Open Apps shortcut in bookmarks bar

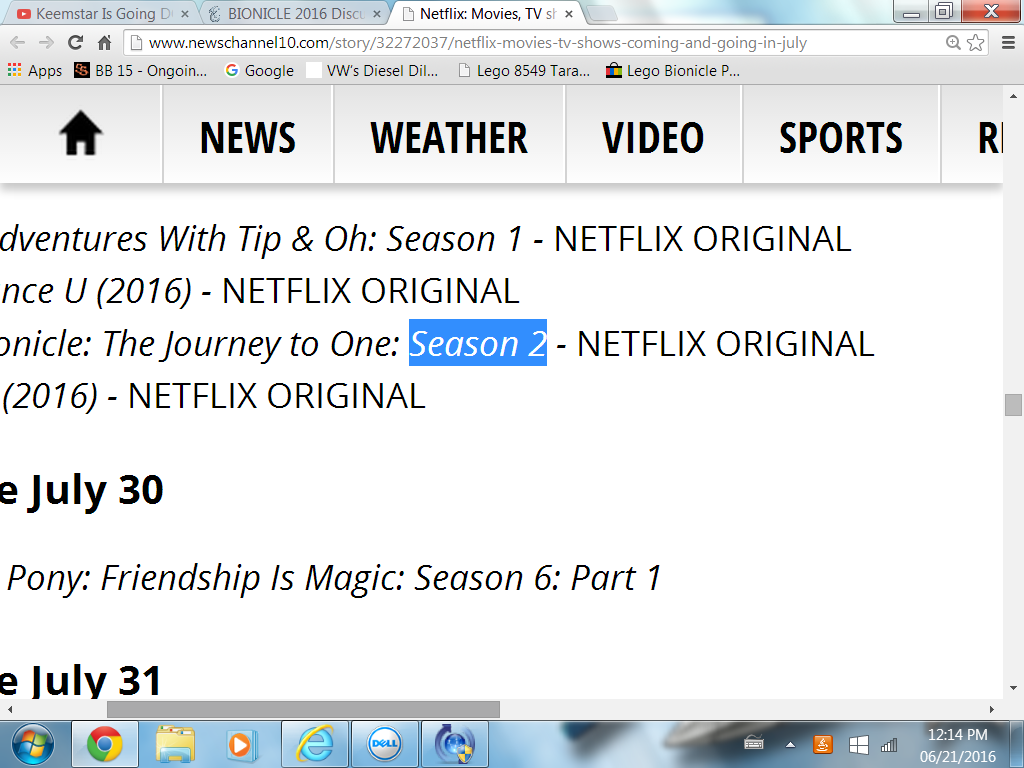click(35, 71)
